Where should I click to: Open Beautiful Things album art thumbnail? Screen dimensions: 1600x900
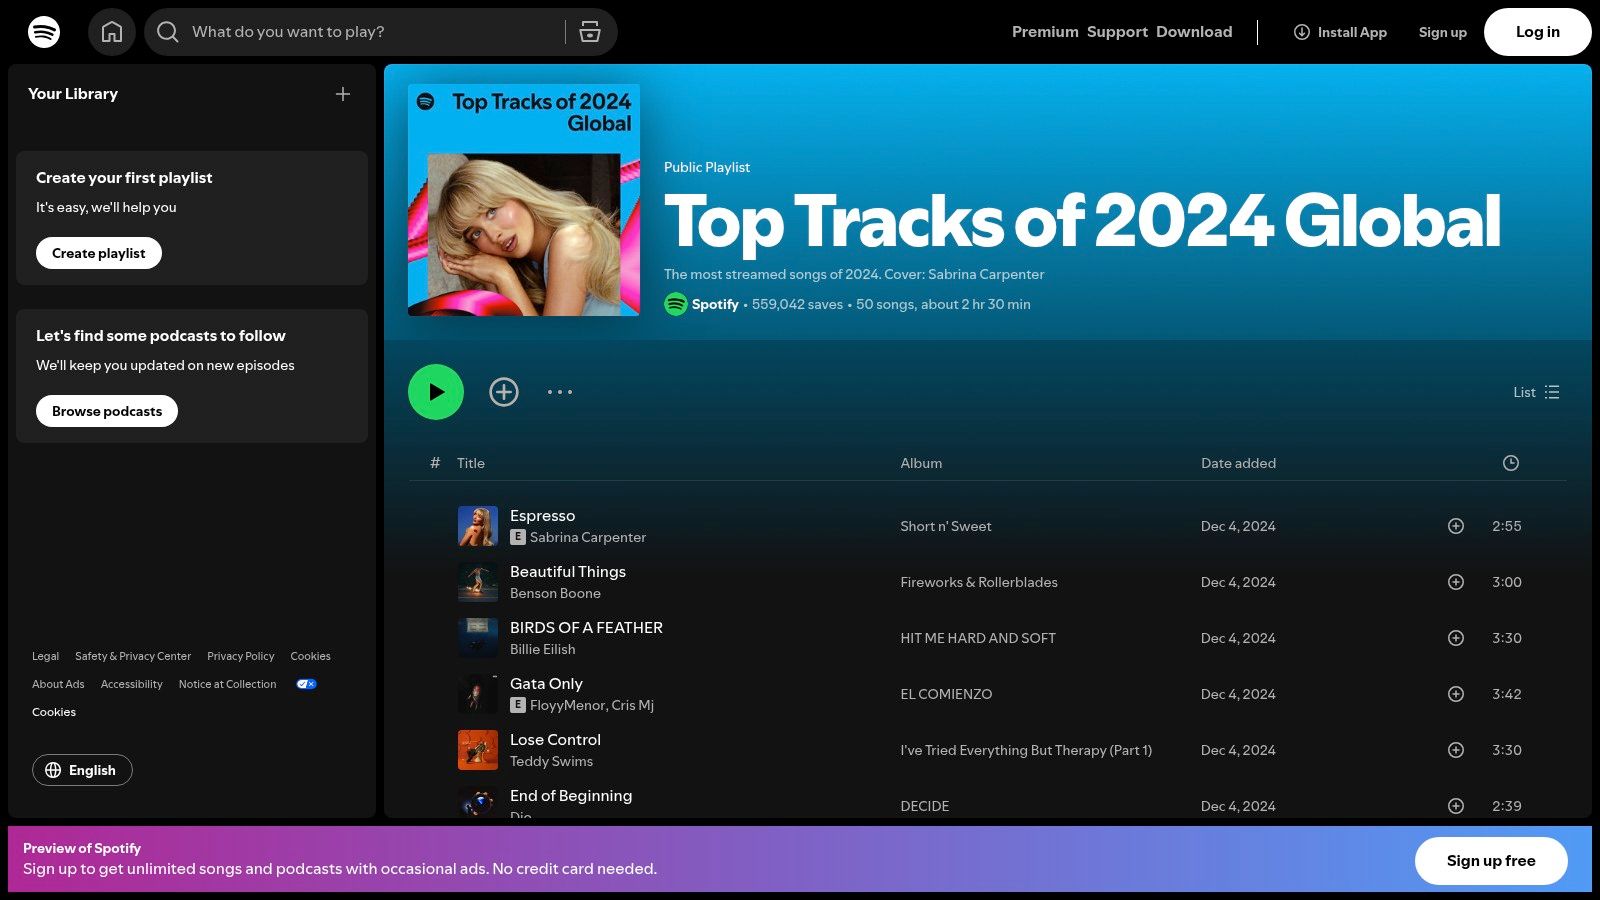tap(478, 582)
